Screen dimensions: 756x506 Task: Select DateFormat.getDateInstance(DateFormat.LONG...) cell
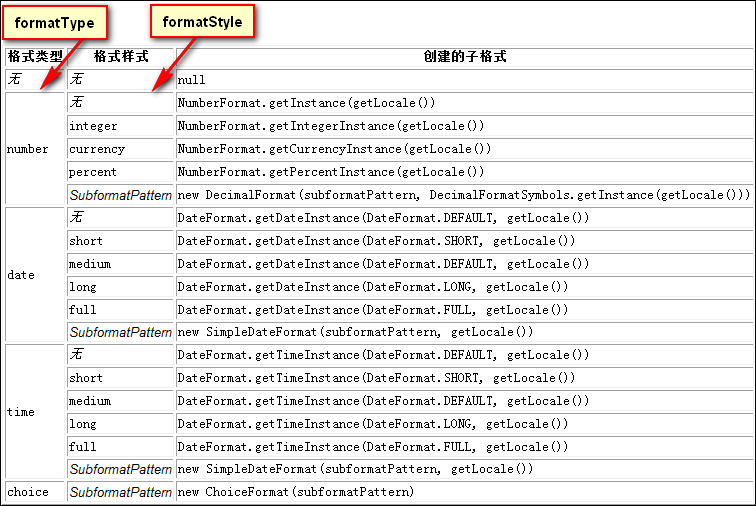465,287
